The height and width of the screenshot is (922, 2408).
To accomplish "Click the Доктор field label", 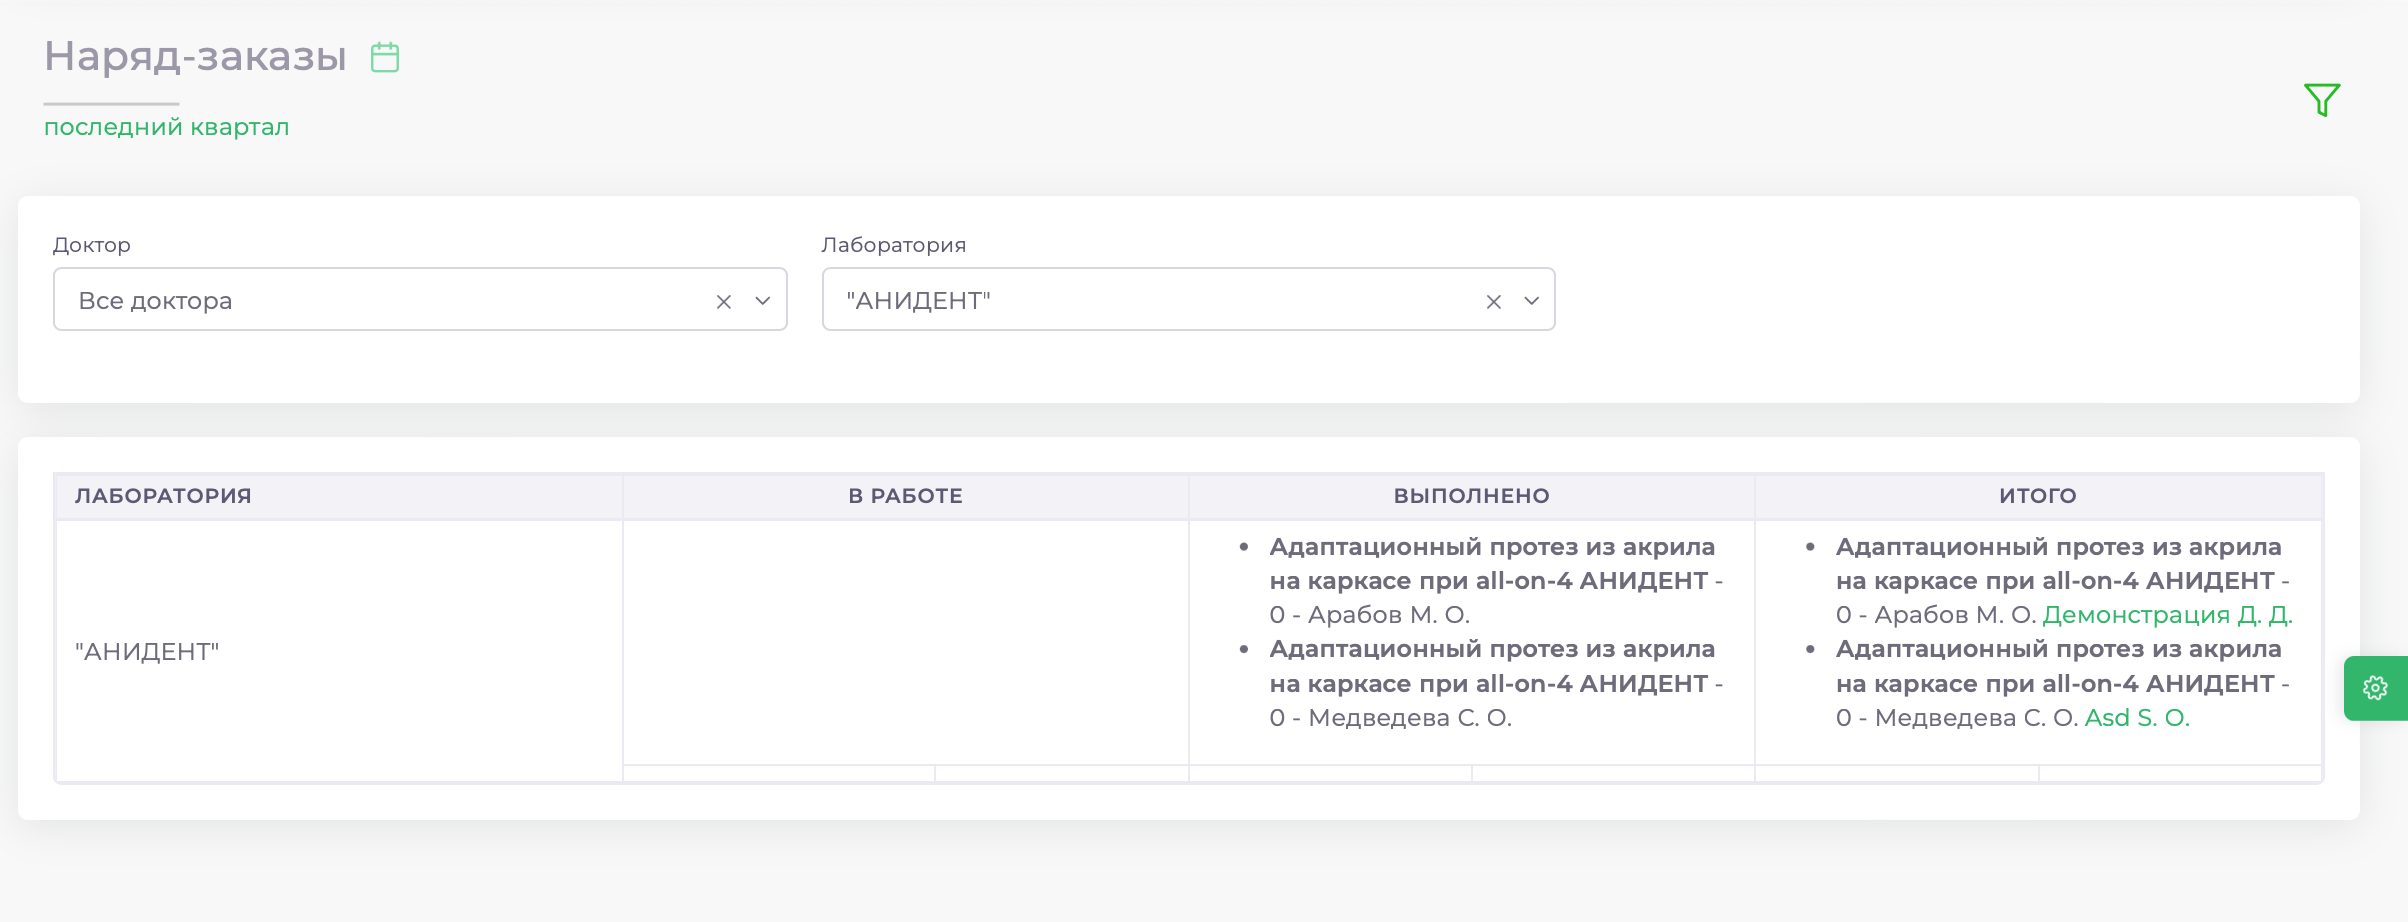I will tap(92, 245).
